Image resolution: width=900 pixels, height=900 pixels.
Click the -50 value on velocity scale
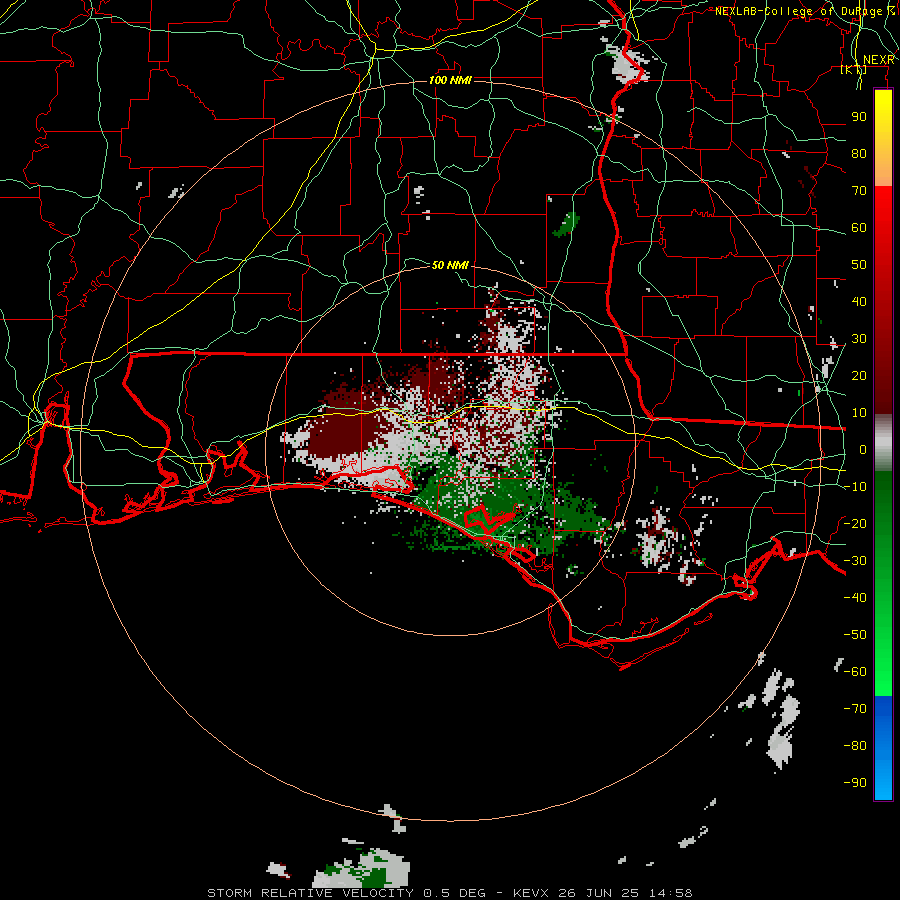tap(855, 635)
